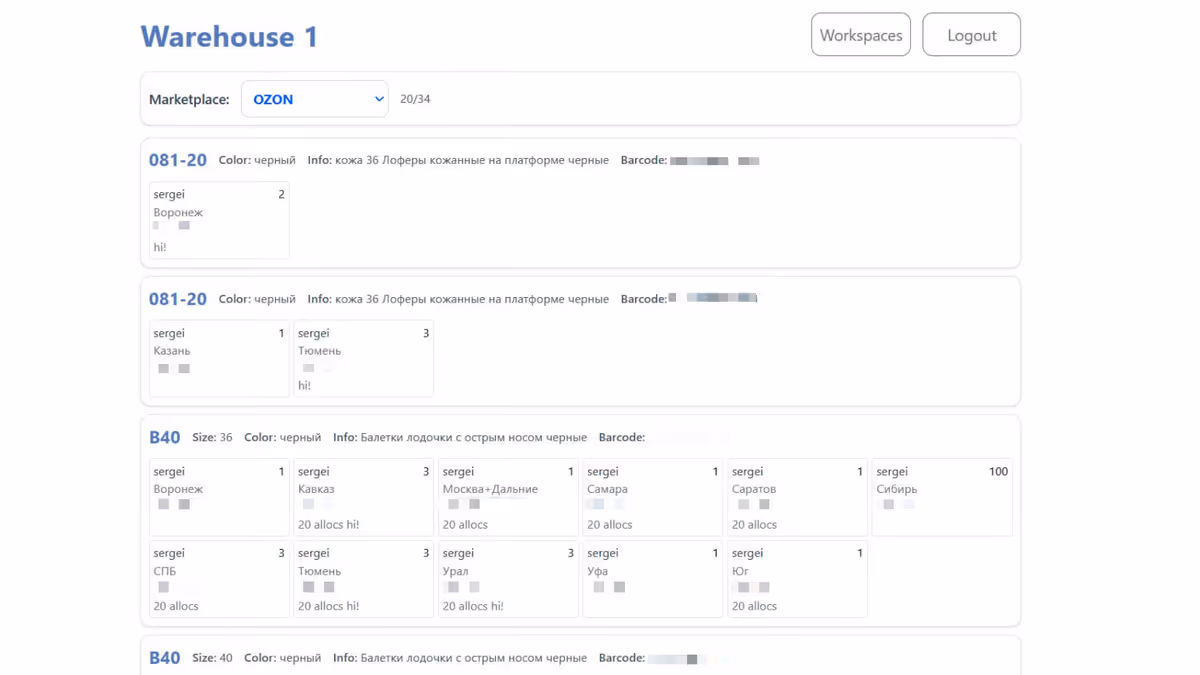The image size is (1200, 675).
Task: Open the first 081-20 product code link
Action: click(x=177, y=159)
